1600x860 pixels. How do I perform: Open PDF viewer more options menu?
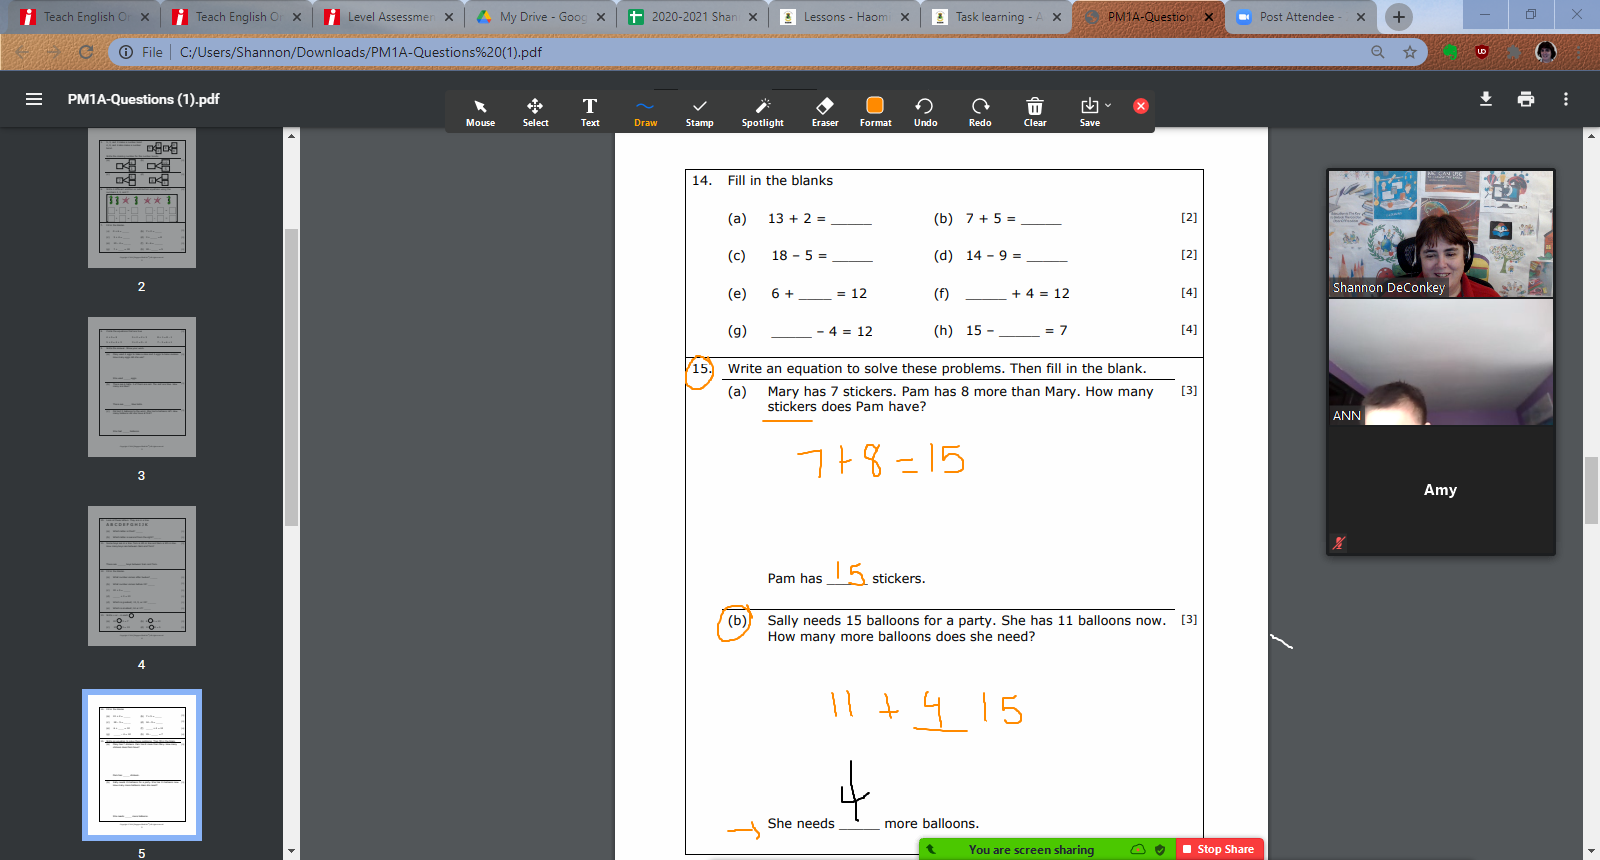point(1566,99)
